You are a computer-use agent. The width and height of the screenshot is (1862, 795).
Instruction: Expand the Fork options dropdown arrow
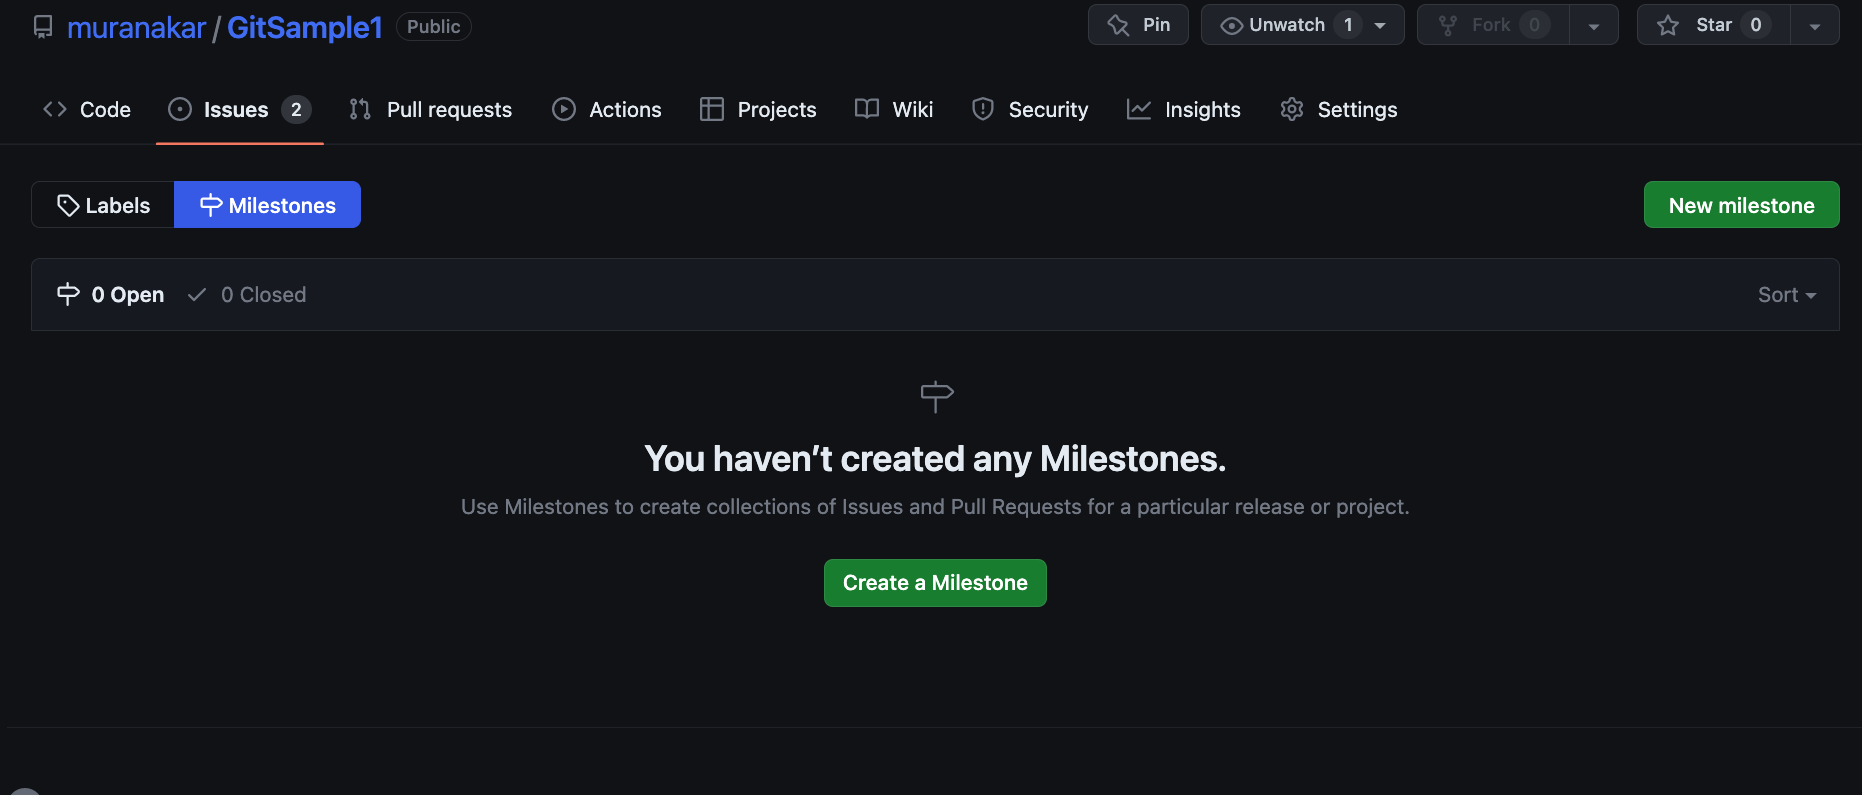tap(1594, 26)
